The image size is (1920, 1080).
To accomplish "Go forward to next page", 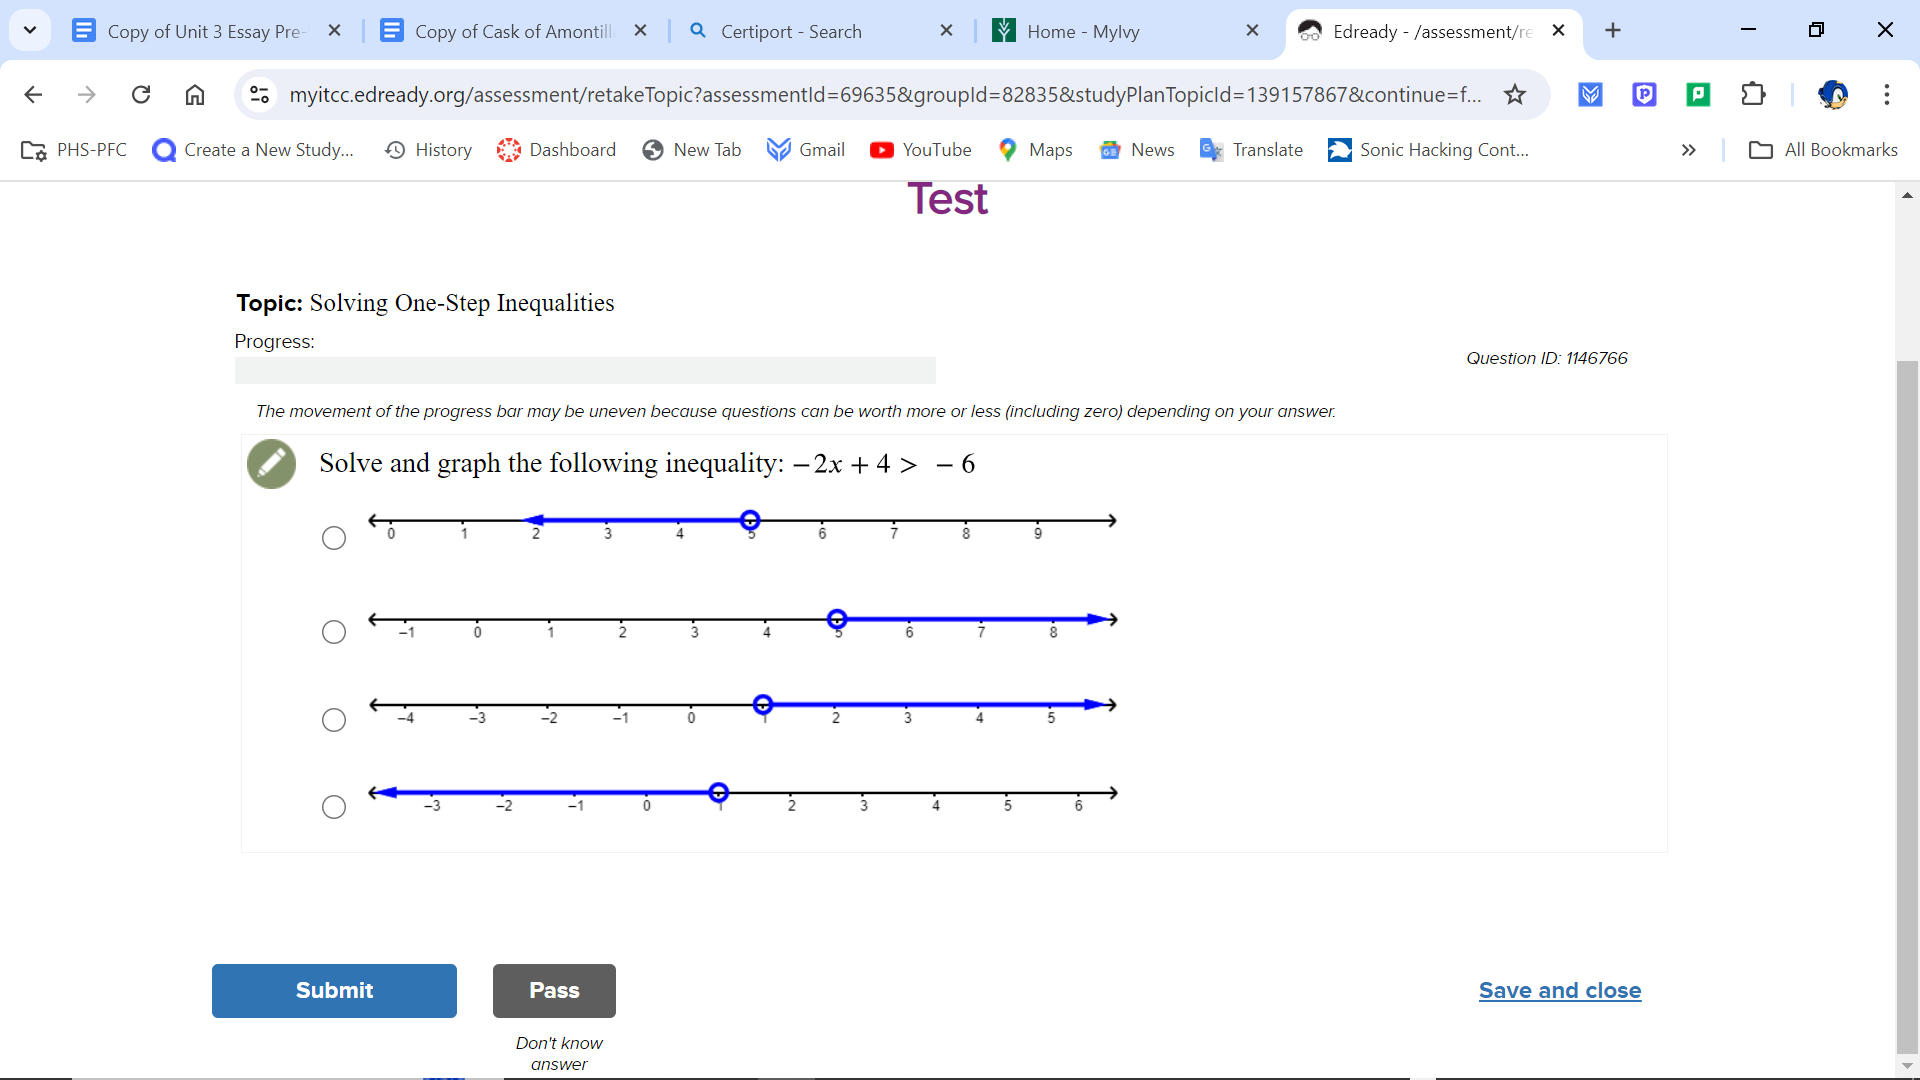I will (x=87, y=94).
